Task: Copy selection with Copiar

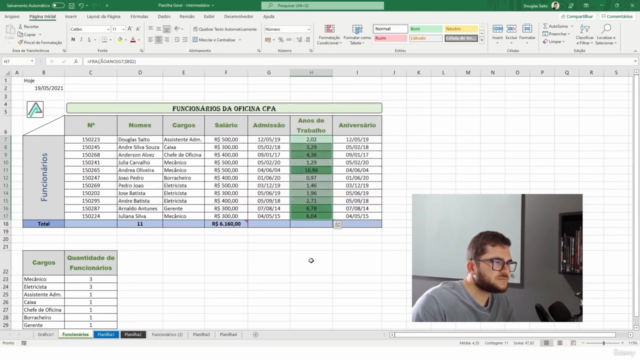Action: click(27, 35)
